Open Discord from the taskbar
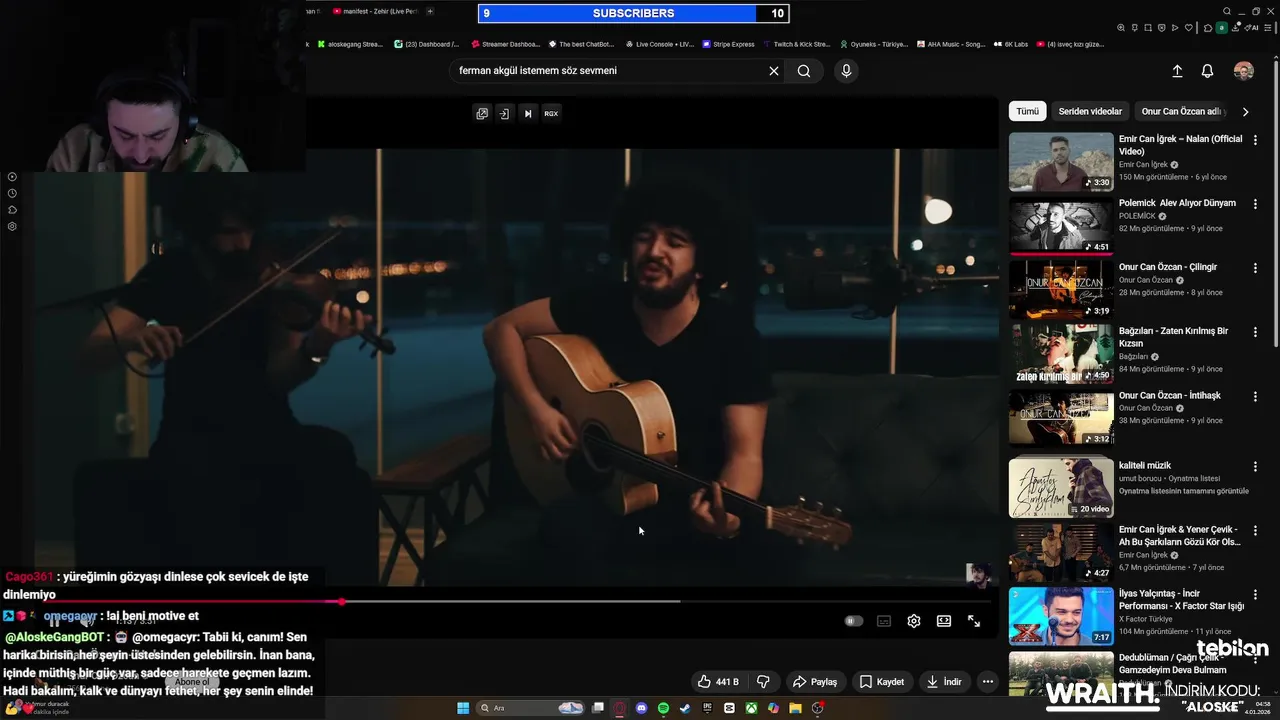 click(641, 708)
